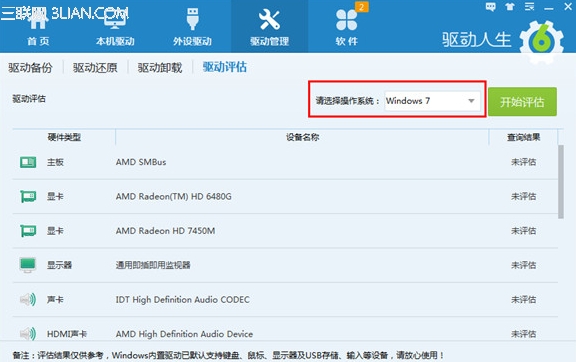Select the 通用即插即用监视器 entry
This screenshot has height=362, width=576.
tap(153, 265)
